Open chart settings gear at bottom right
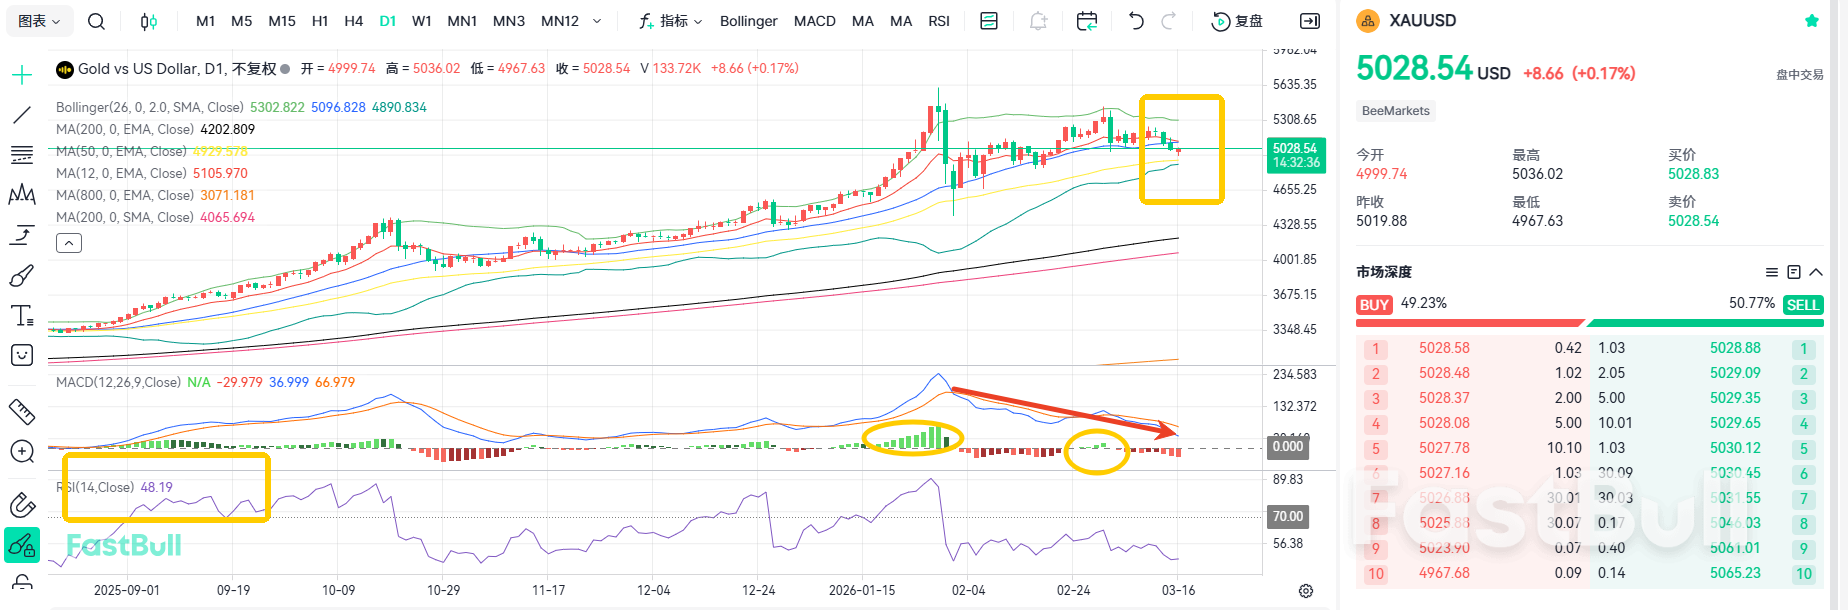This screenshot has width=1848, height=610. pyautogui.click(x=1305, y=591)
